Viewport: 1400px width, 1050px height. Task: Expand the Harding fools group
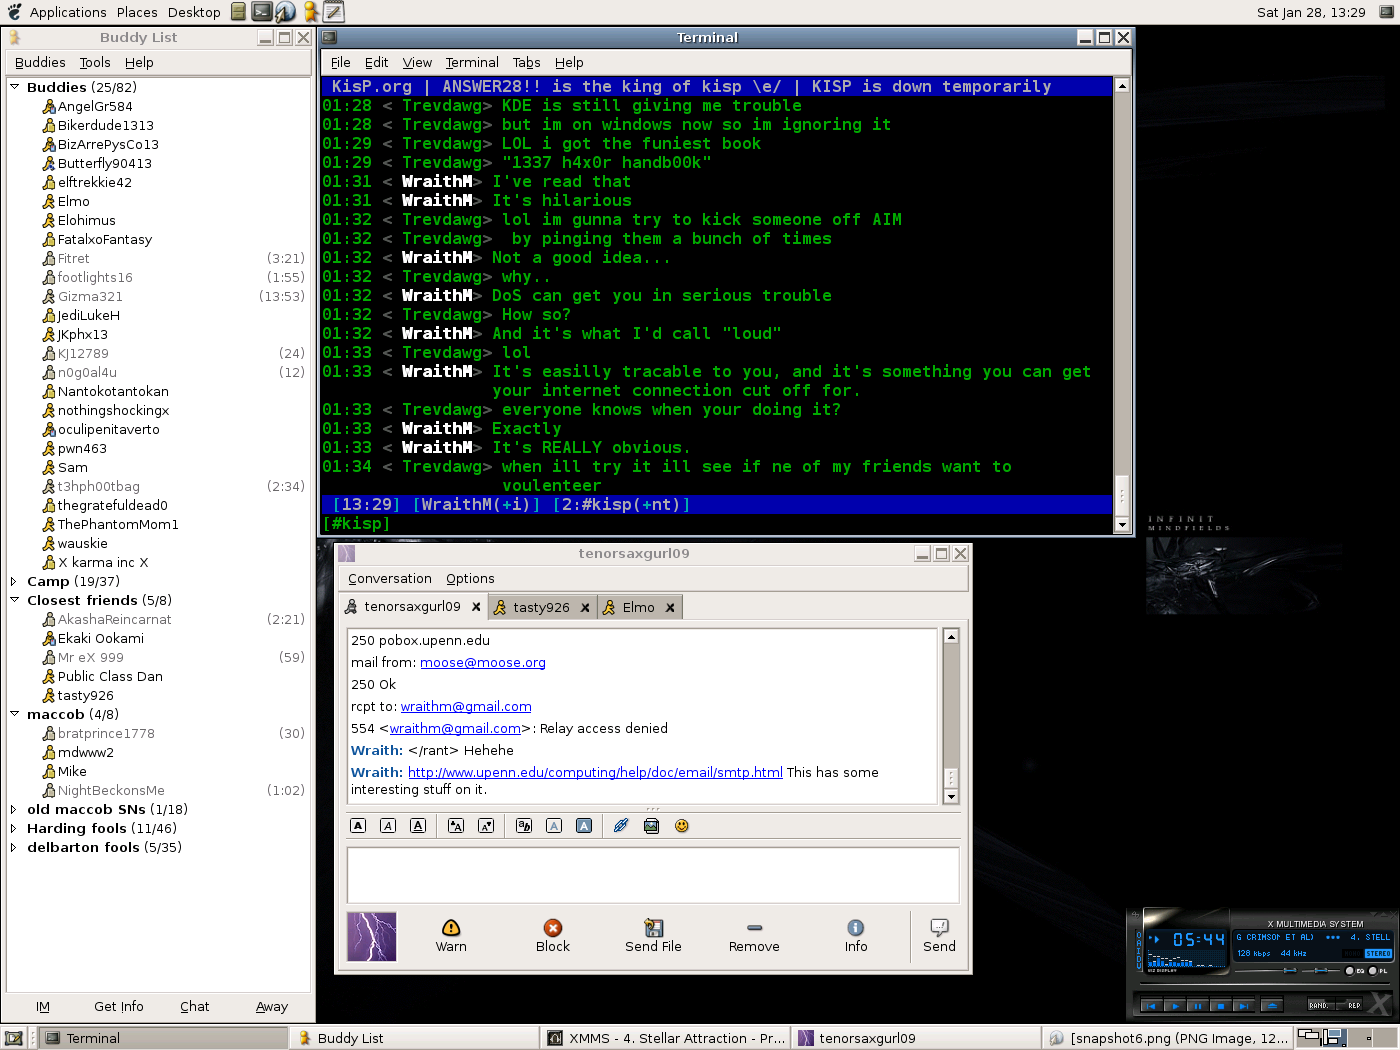pyautogui.click(x=14, y=828)
